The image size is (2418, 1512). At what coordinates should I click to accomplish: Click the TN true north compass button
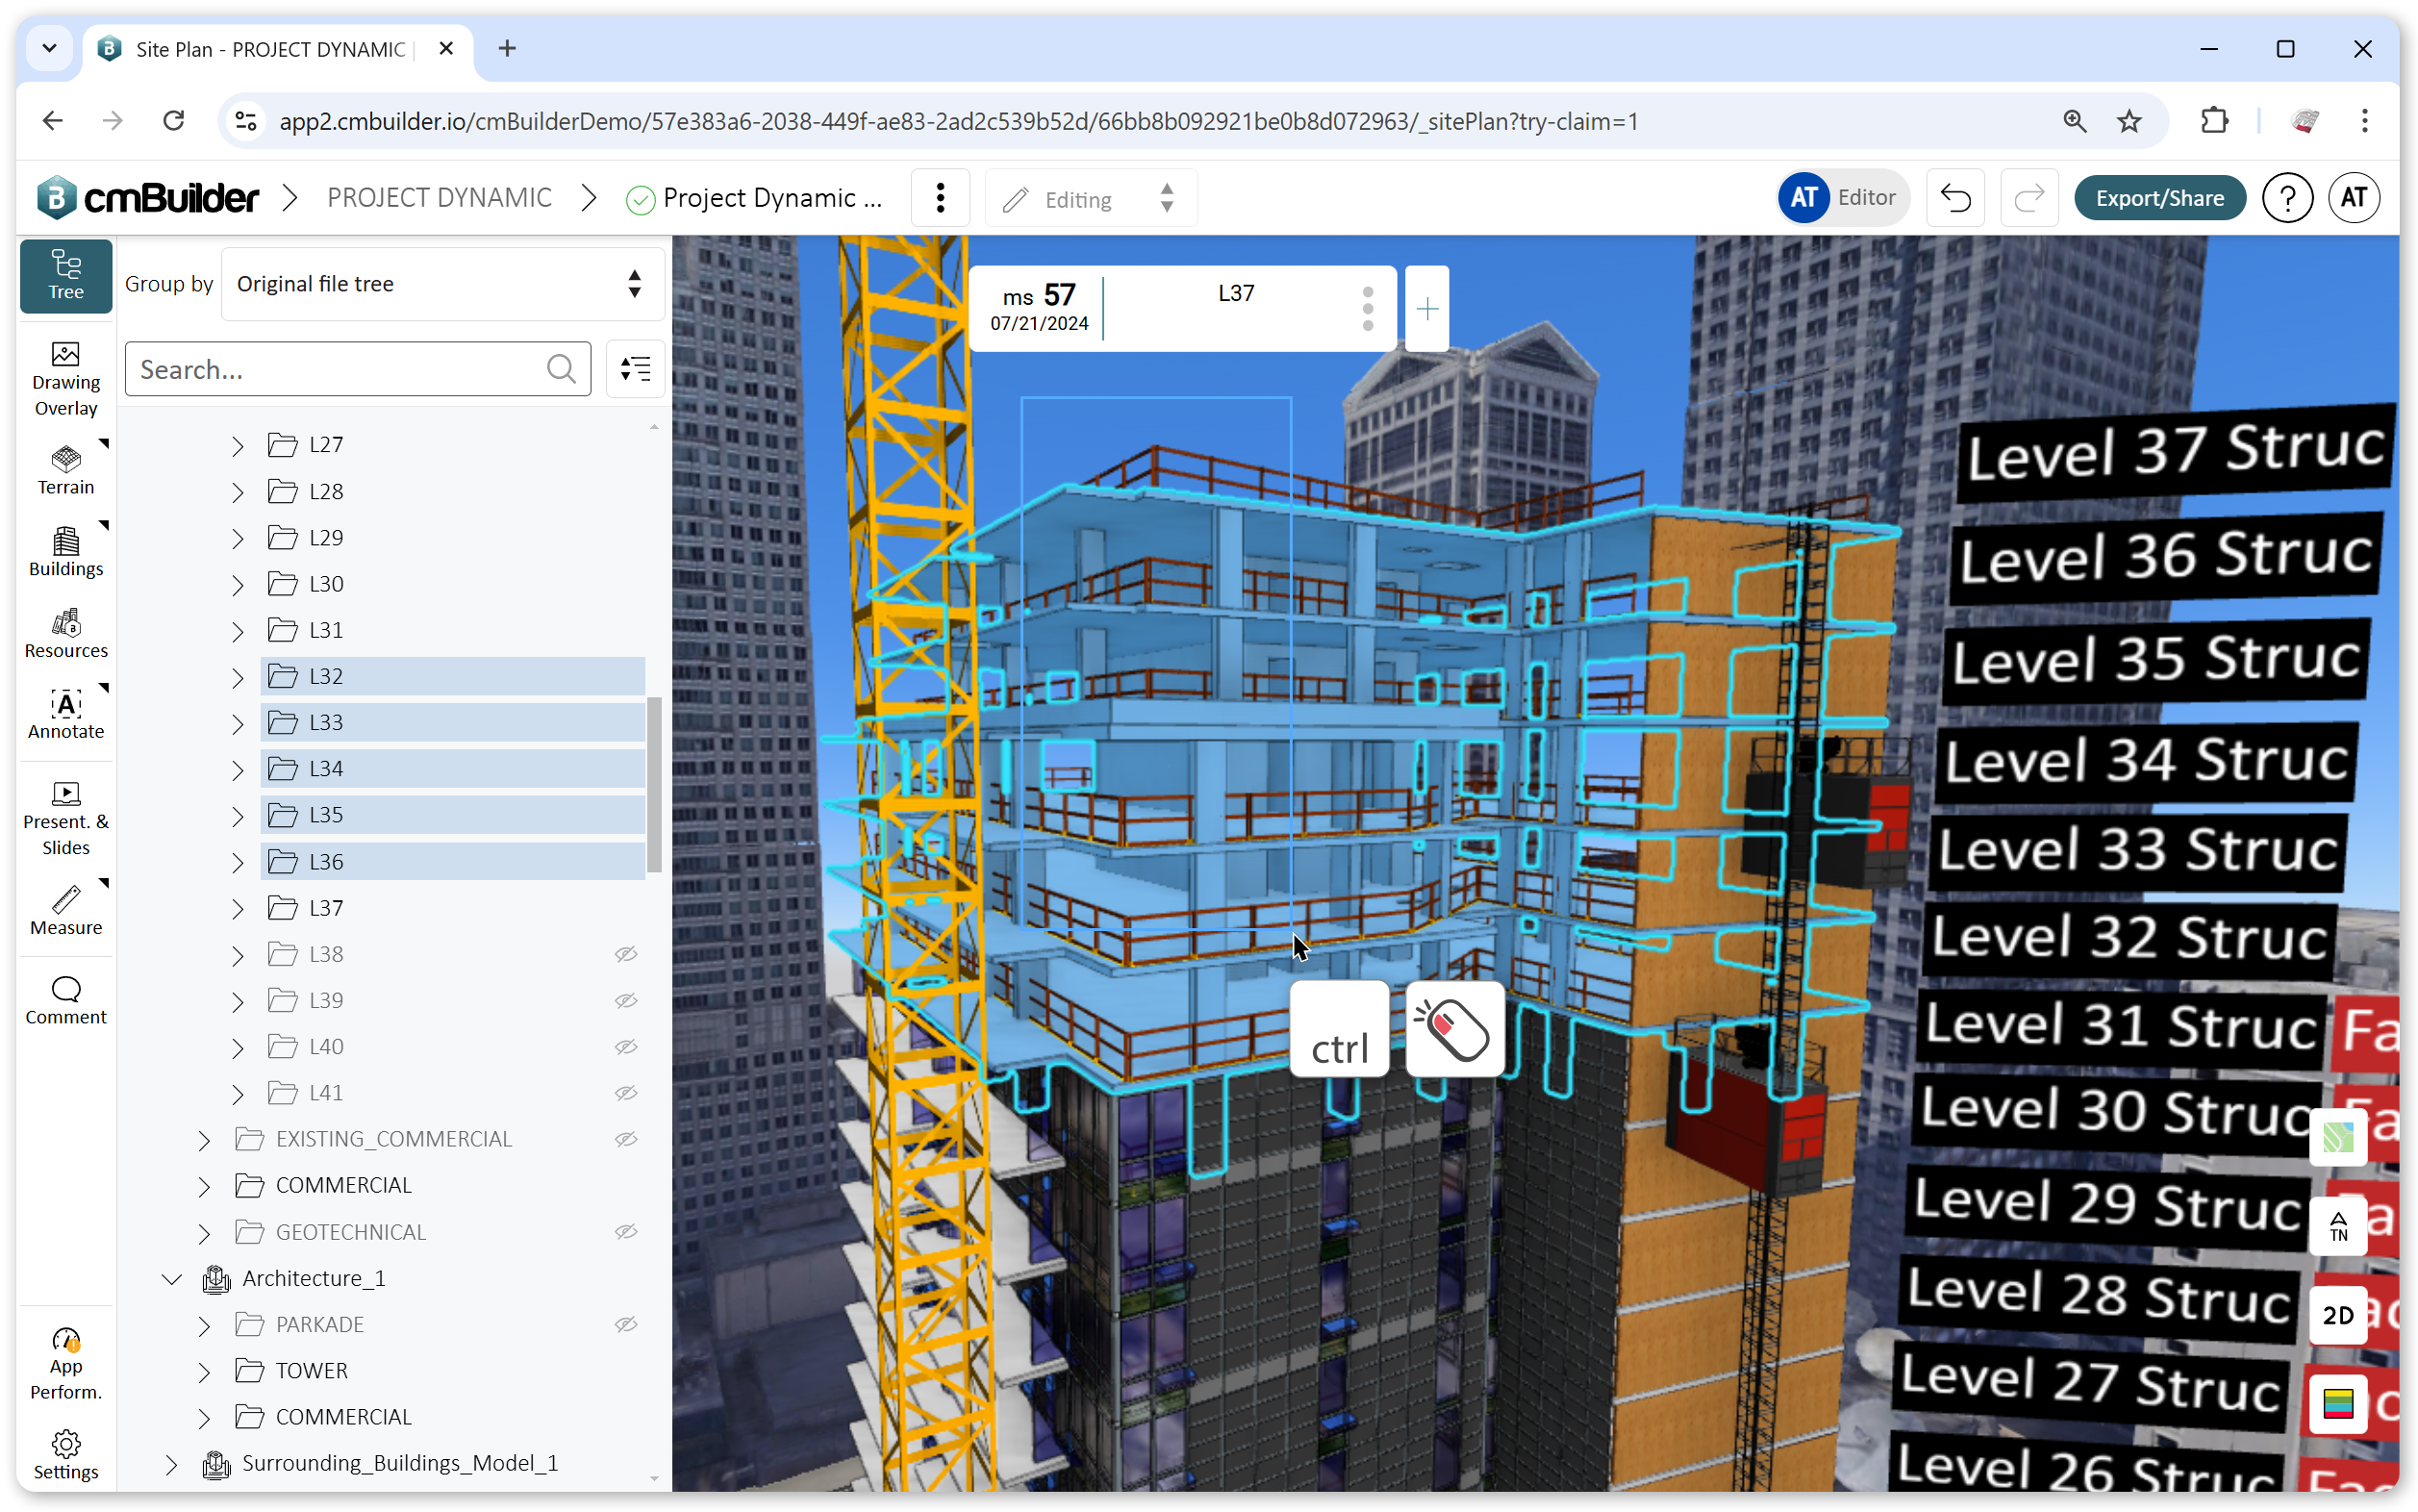coord(2337,1226)
